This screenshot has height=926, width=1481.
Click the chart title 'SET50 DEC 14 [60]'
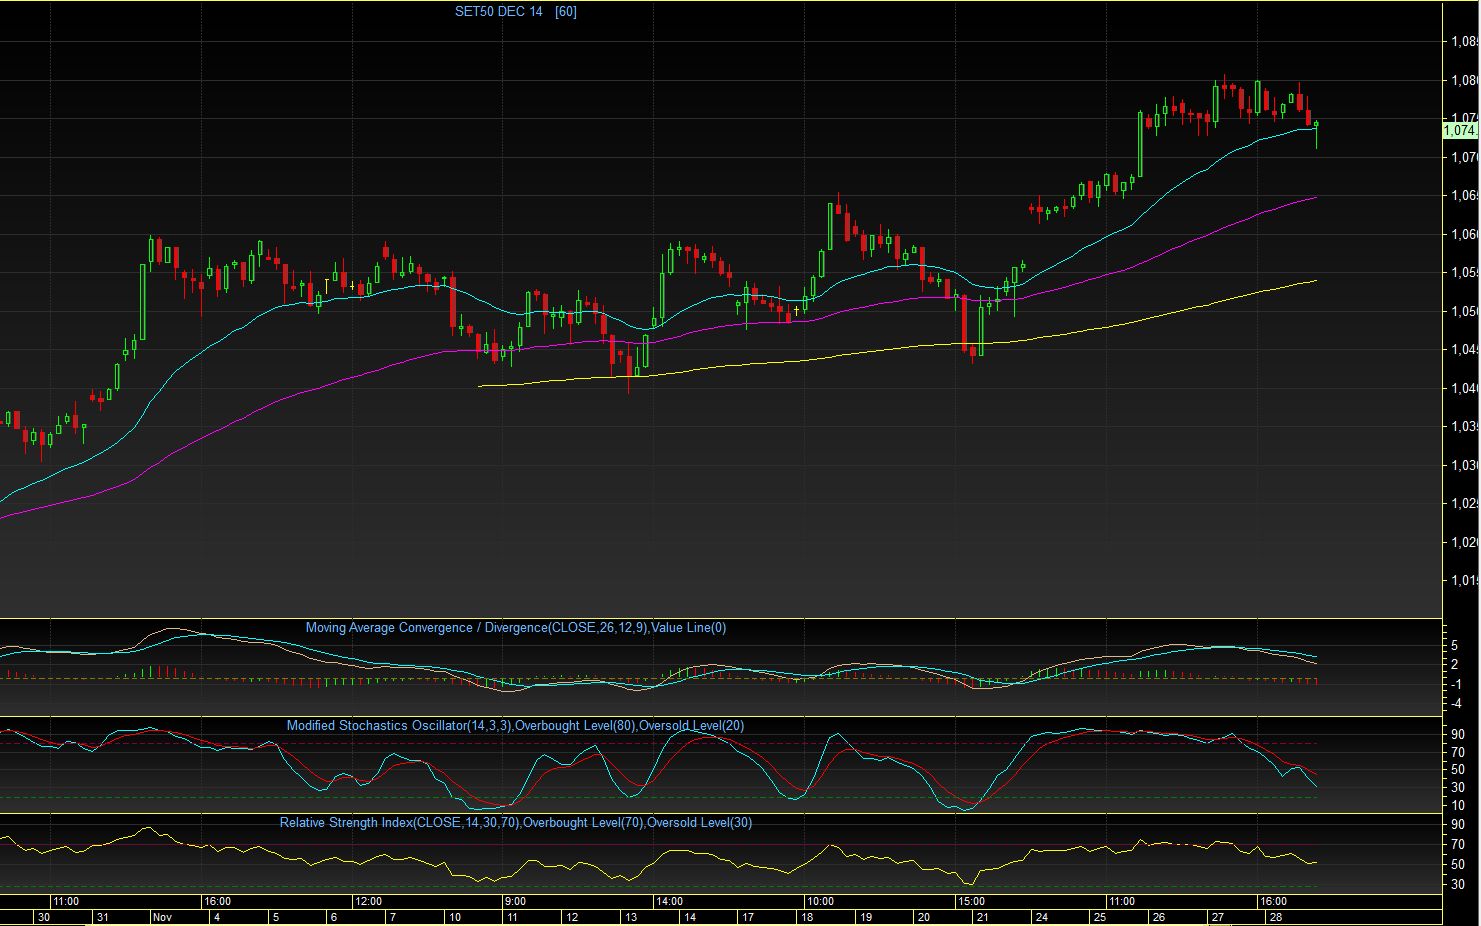(515, 12)
